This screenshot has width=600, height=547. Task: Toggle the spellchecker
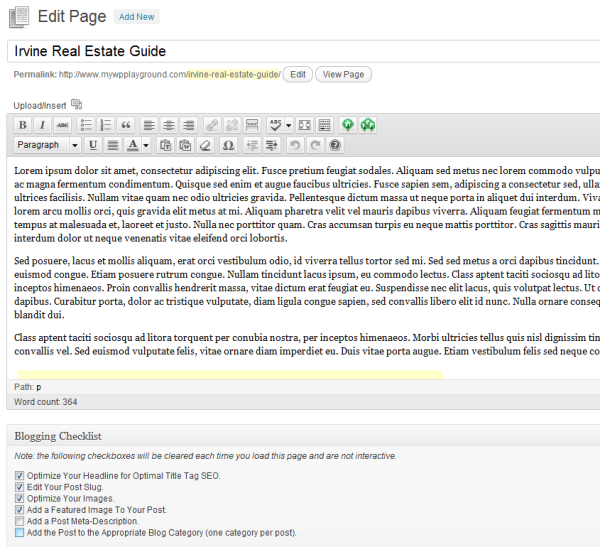tap(276, 125)
